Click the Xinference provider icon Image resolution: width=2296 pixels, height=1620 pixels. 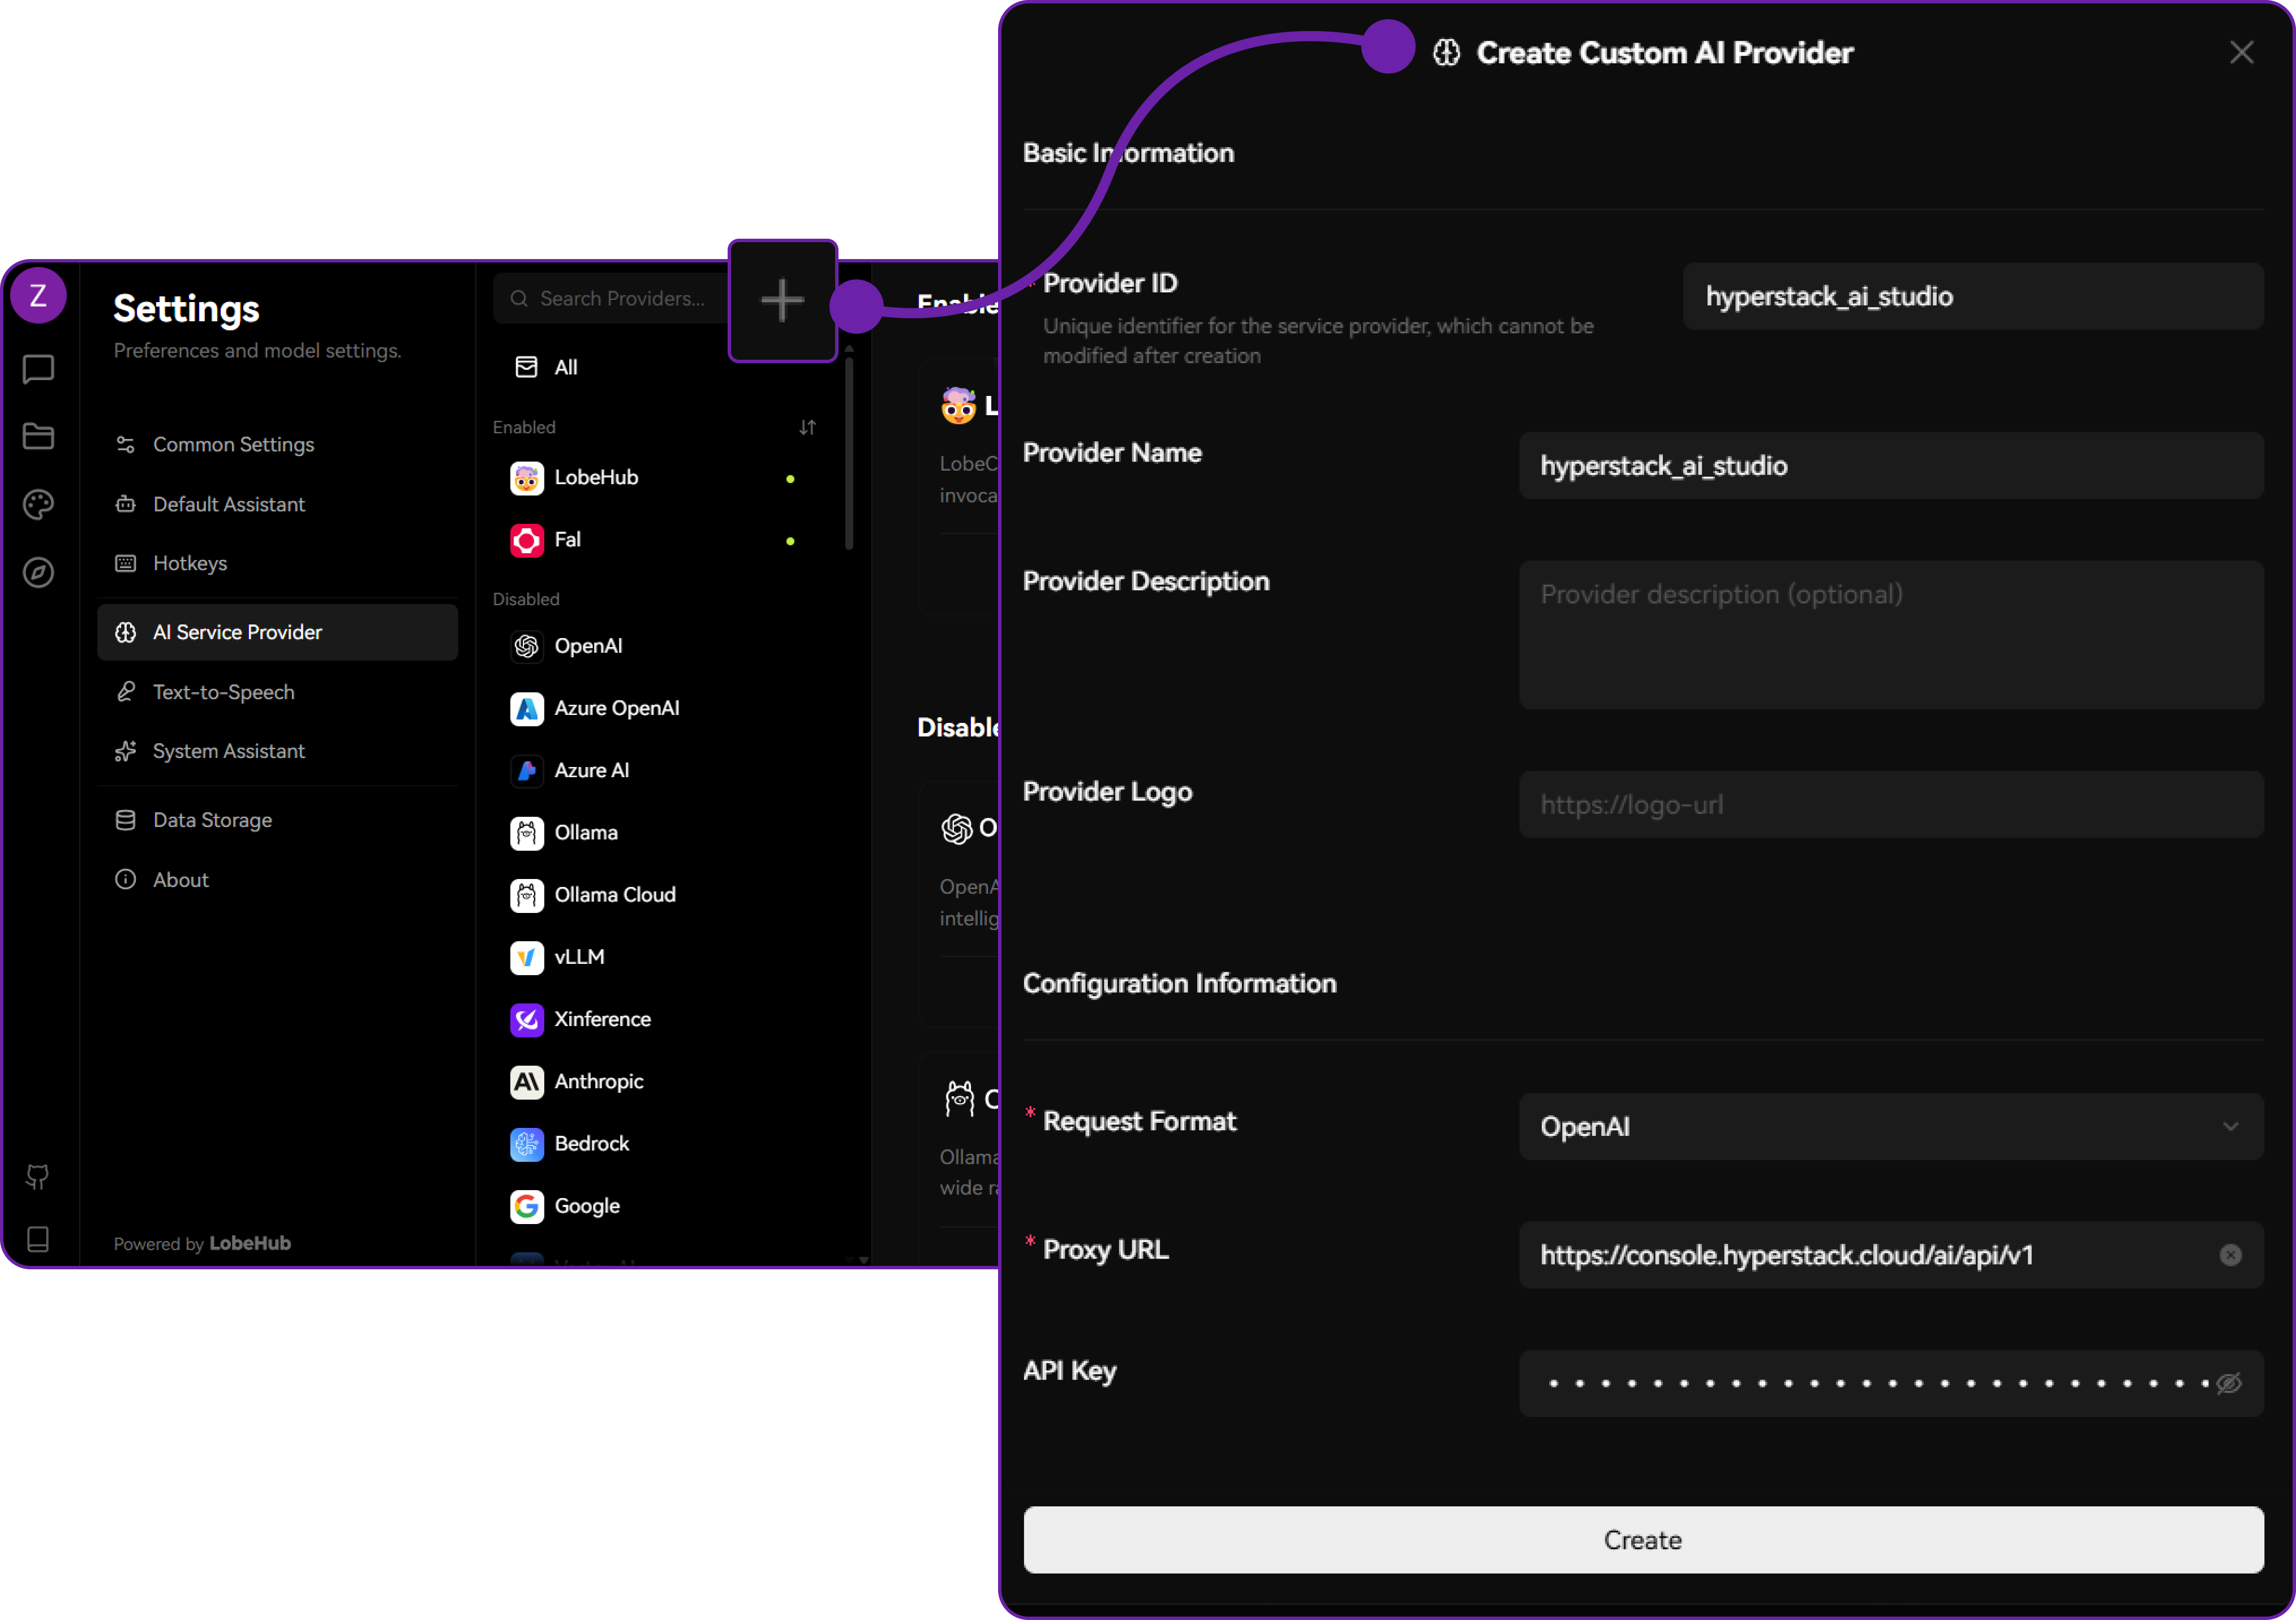tap(526, 1019)
